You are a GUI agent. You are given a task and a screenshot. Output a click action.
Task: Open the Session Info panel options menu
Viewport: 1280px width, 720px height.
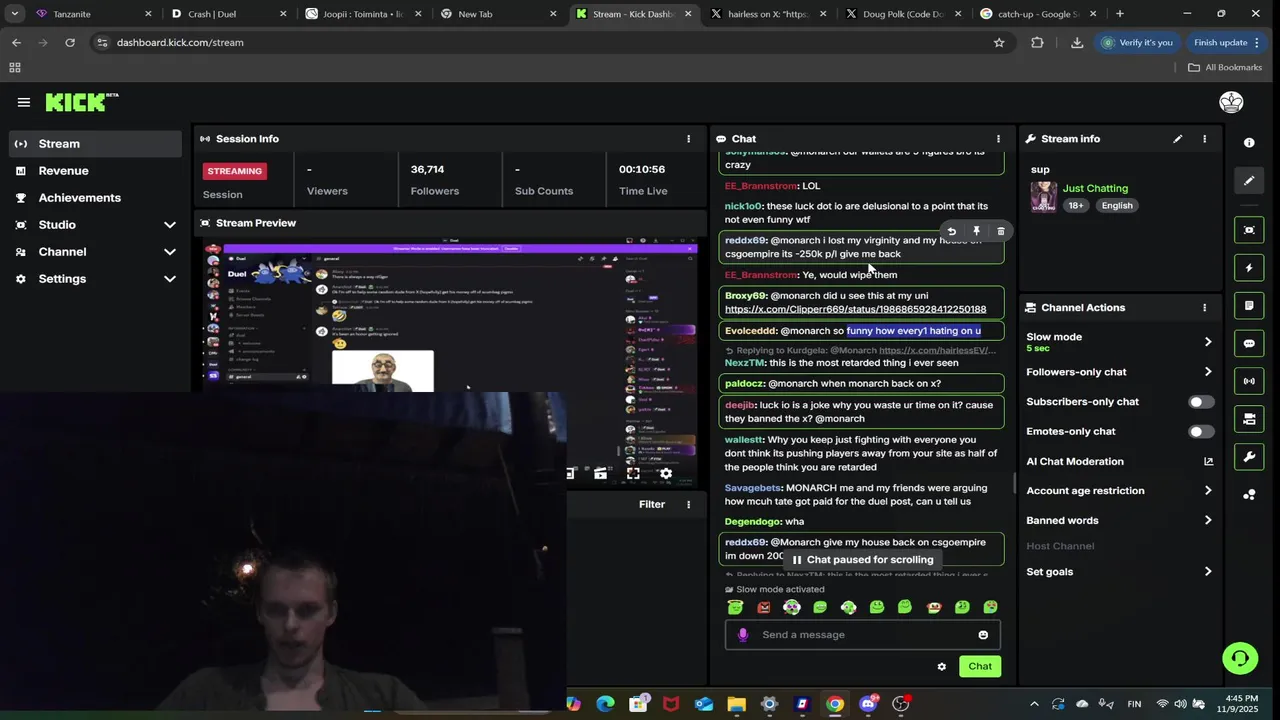click(688, 139)
